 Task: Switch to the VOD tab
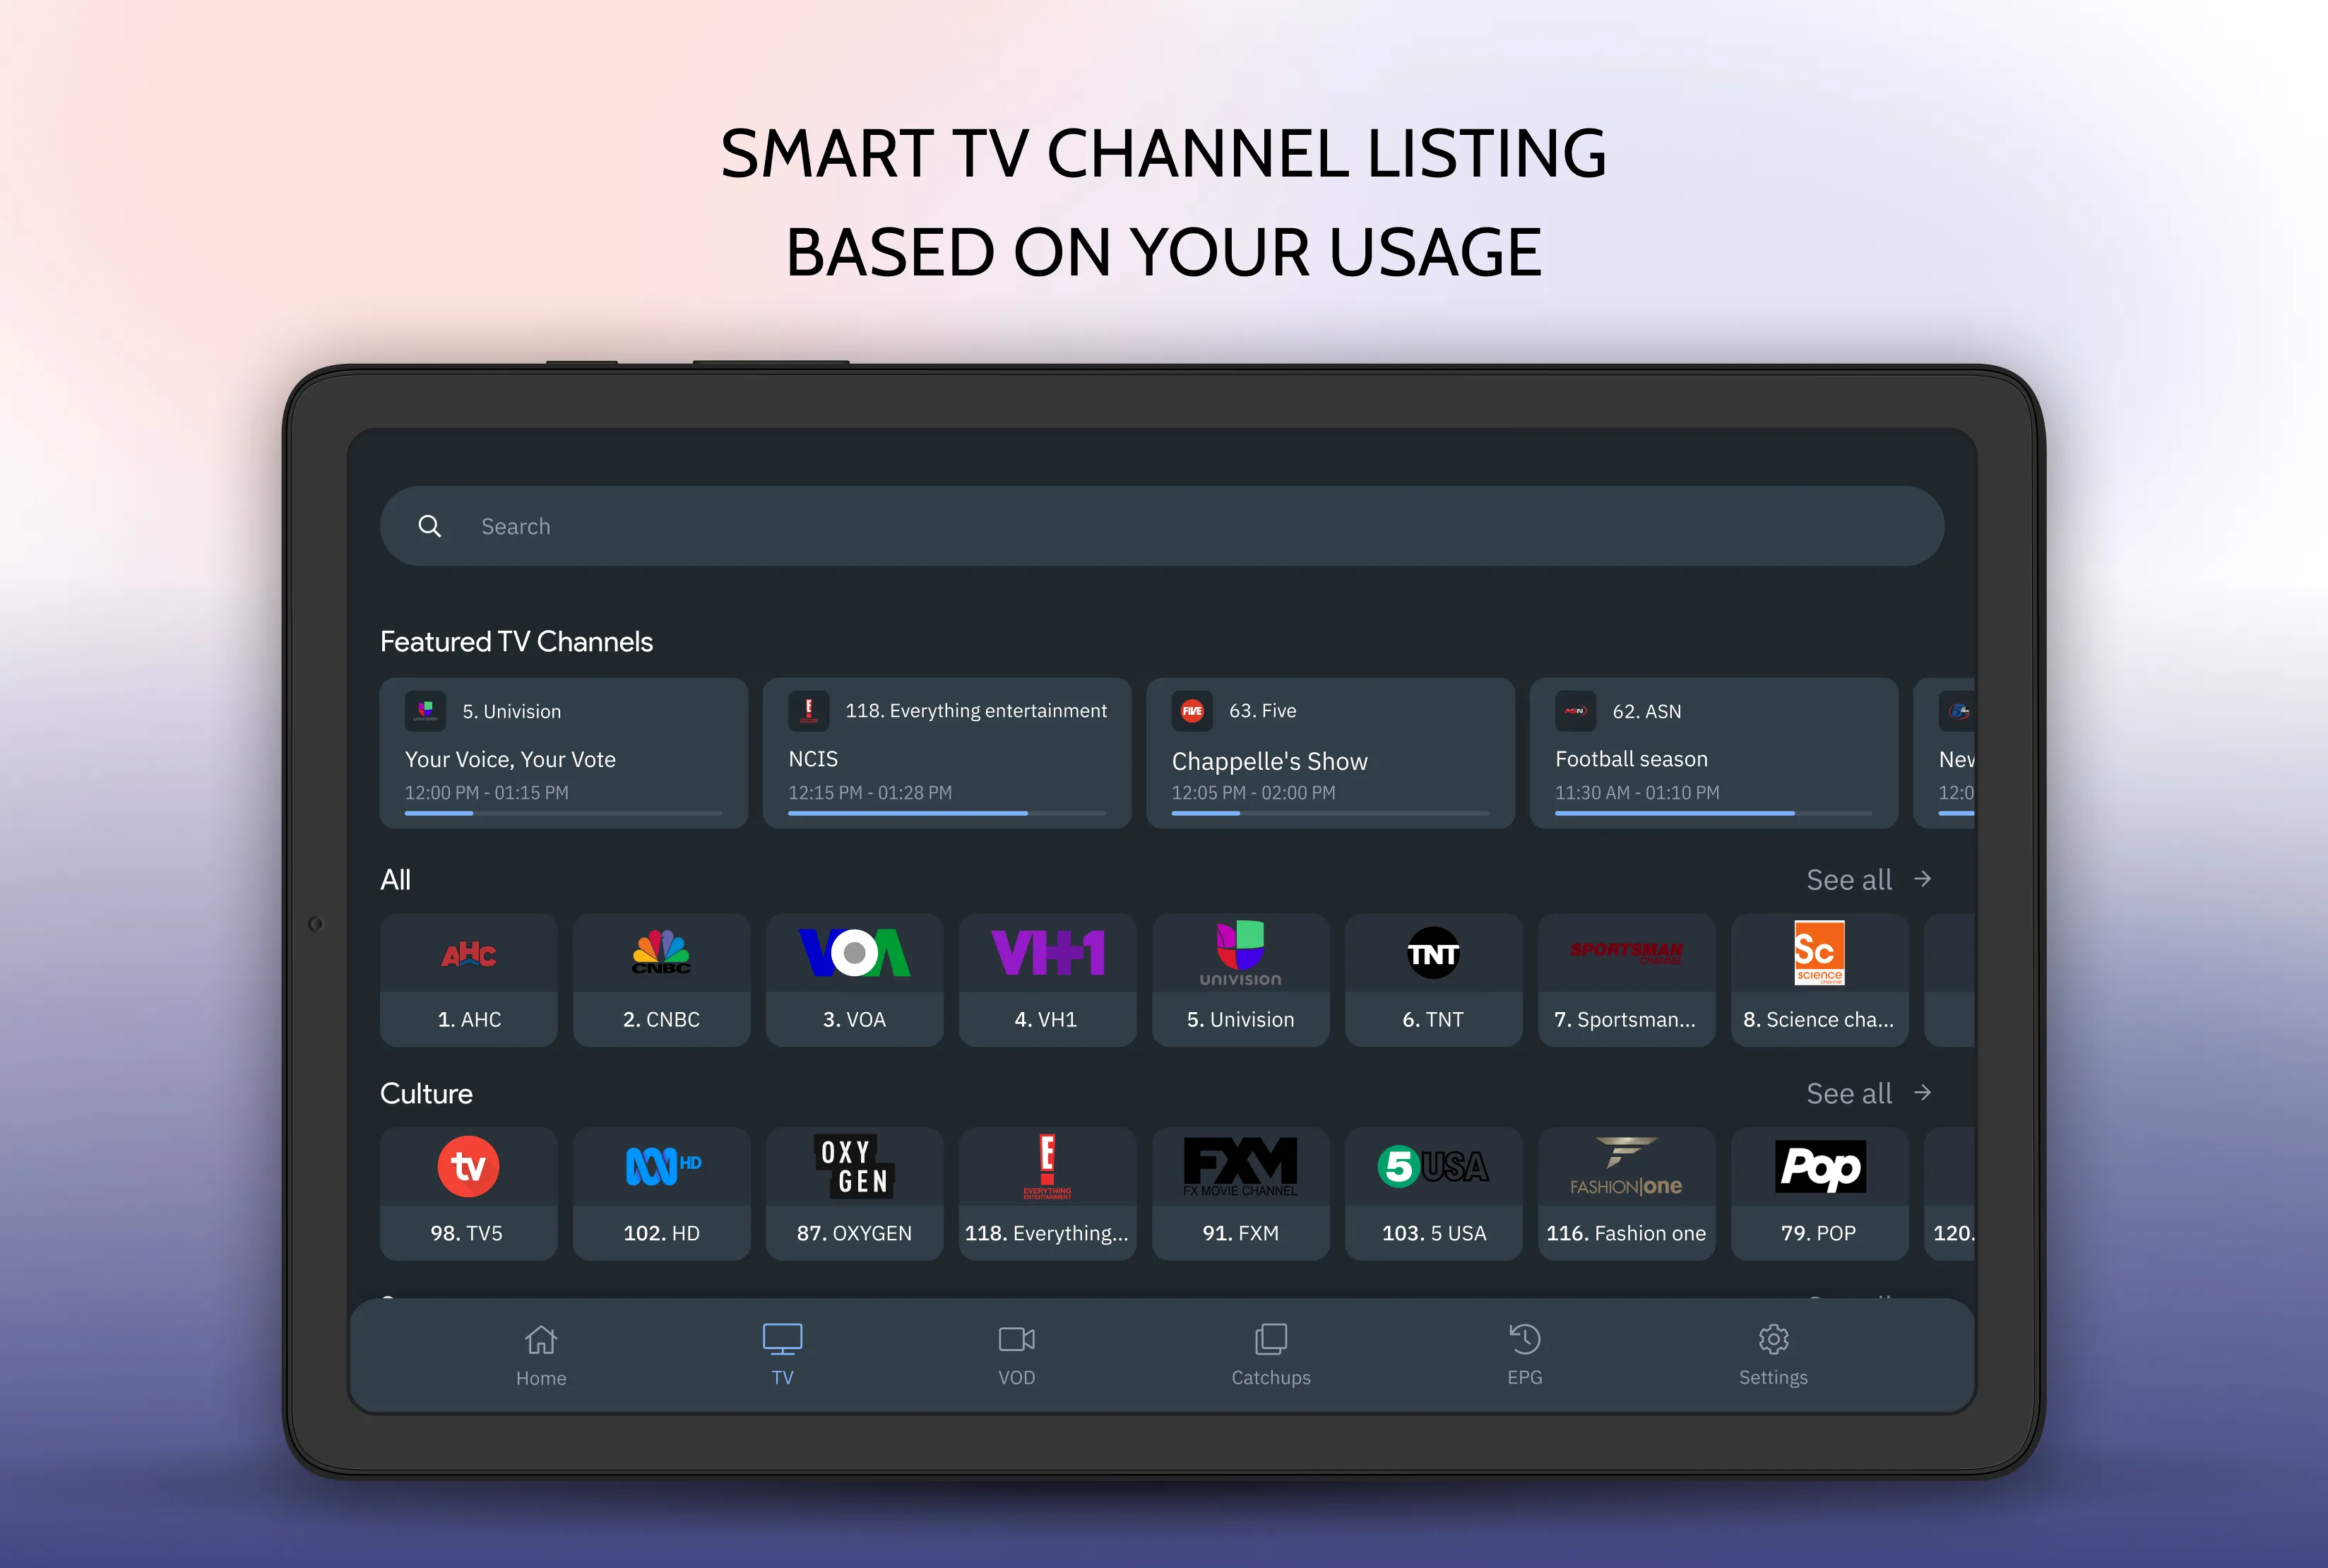[x=1016, y=1355]
